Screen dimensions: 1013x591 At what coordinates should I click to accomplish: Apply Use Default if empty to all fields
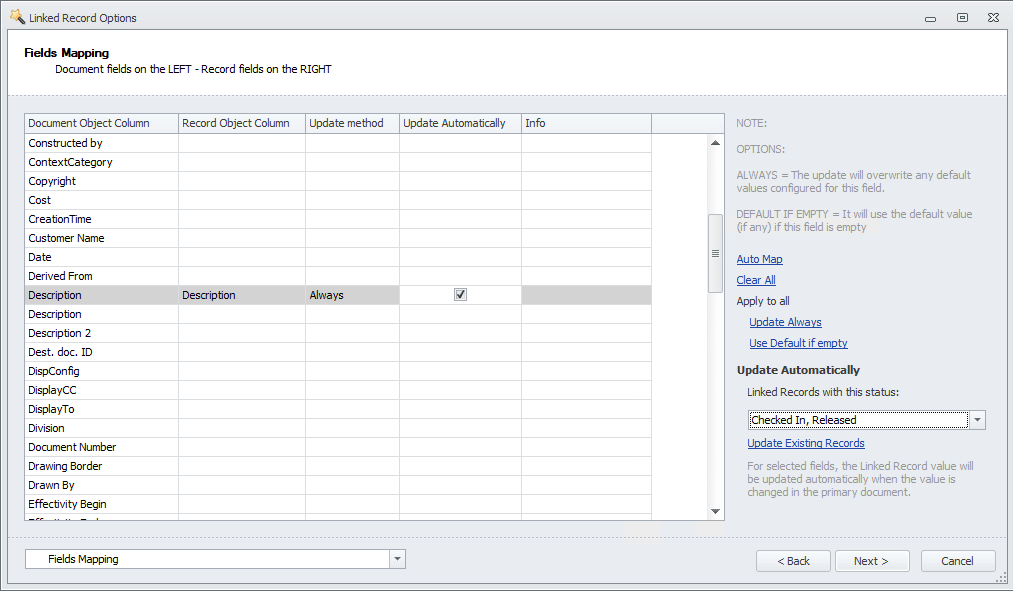798,343
